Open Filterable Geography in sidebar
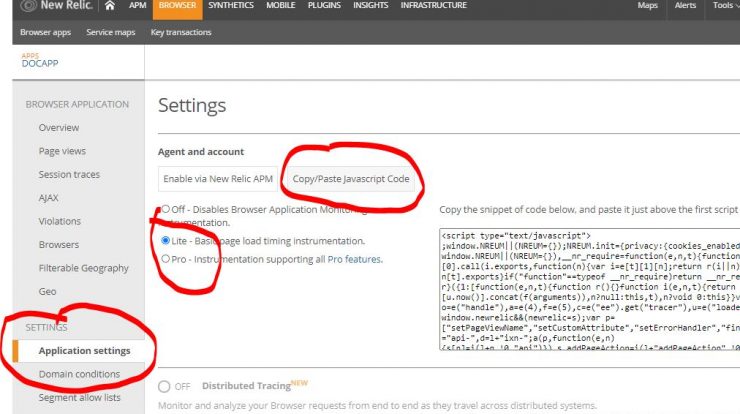 [84, 268]
